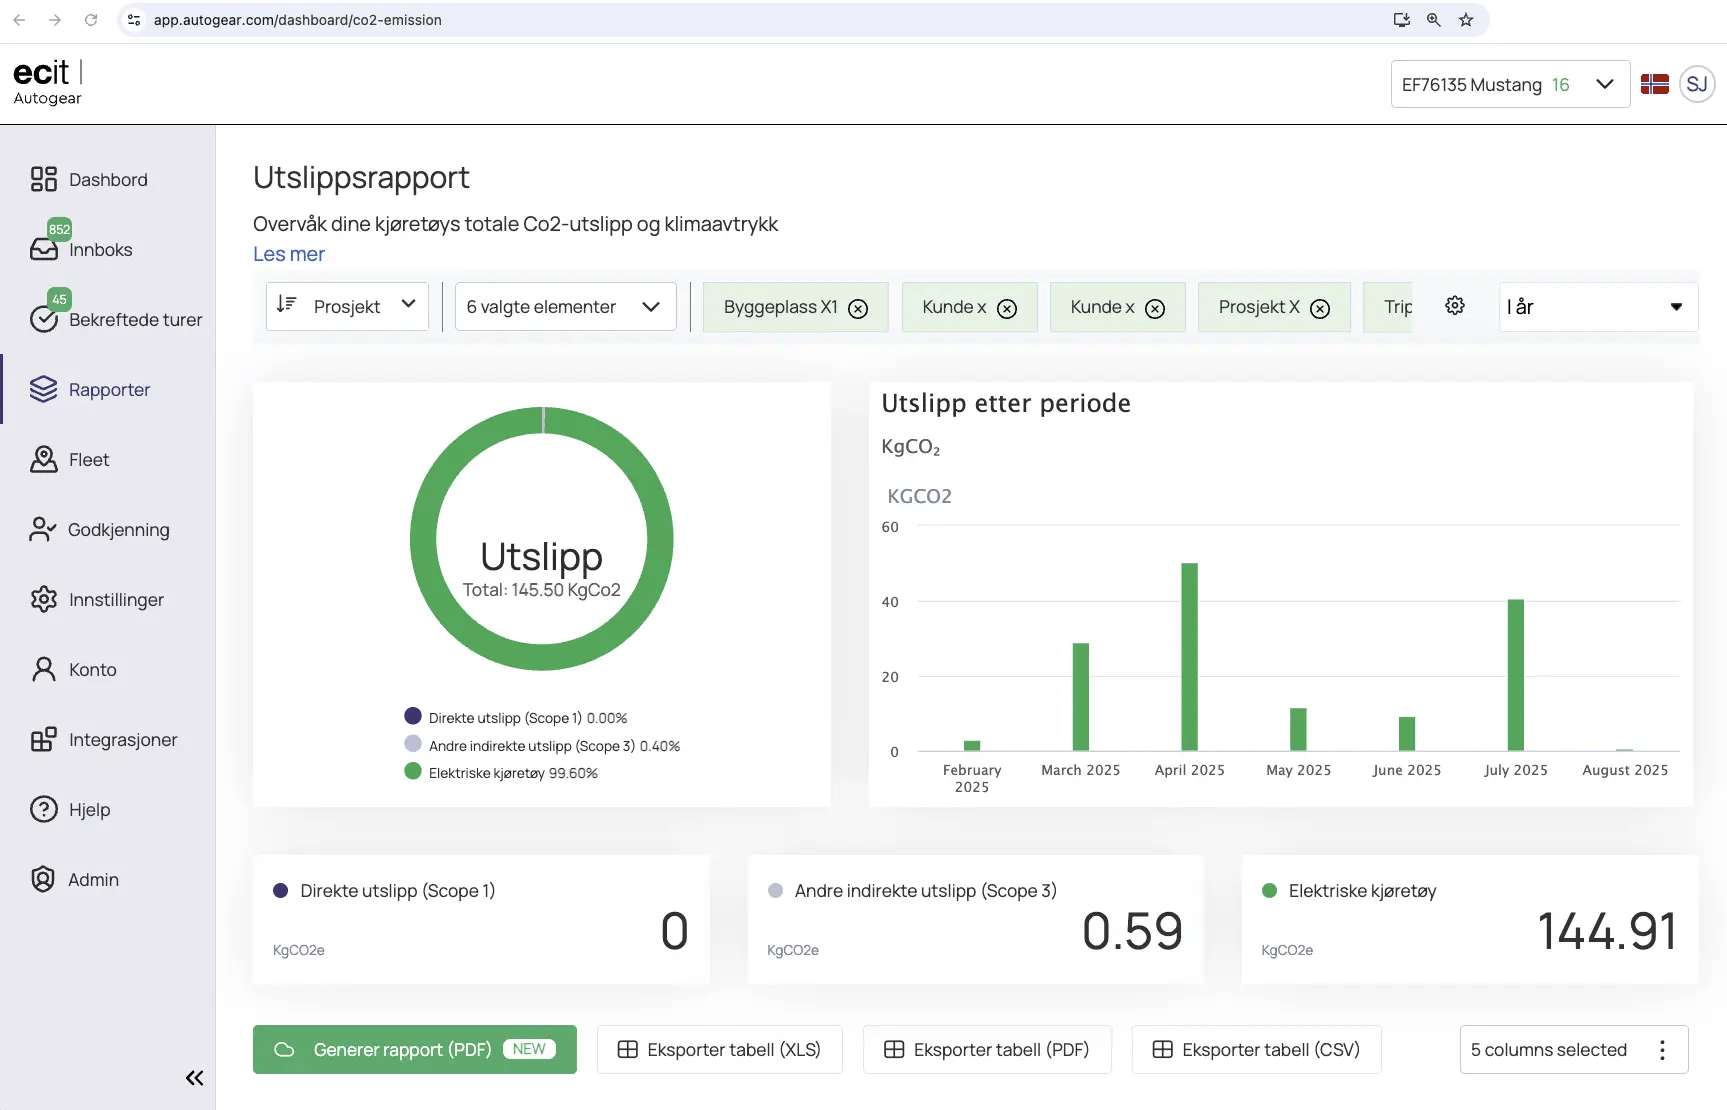This screenshot has height=1110, width=1727.
Task: Open the 6 valgte elementer dropdown
Action: 565,306
